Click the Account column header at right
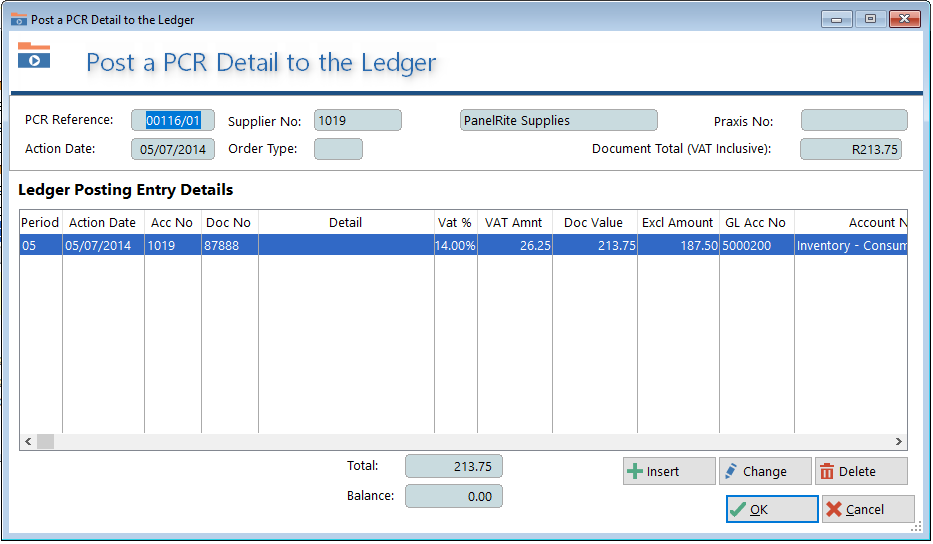 click(851, 223)
